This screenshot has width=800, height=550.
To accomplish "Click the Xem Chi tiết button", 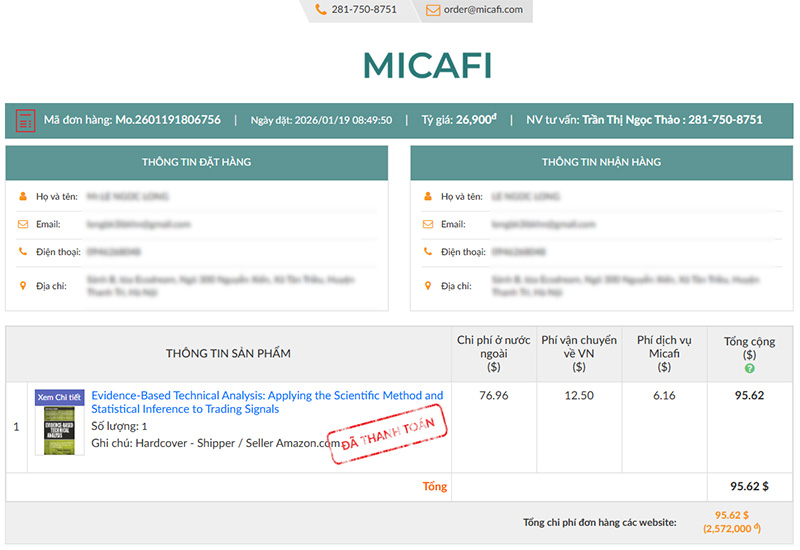I will point(59,397).
